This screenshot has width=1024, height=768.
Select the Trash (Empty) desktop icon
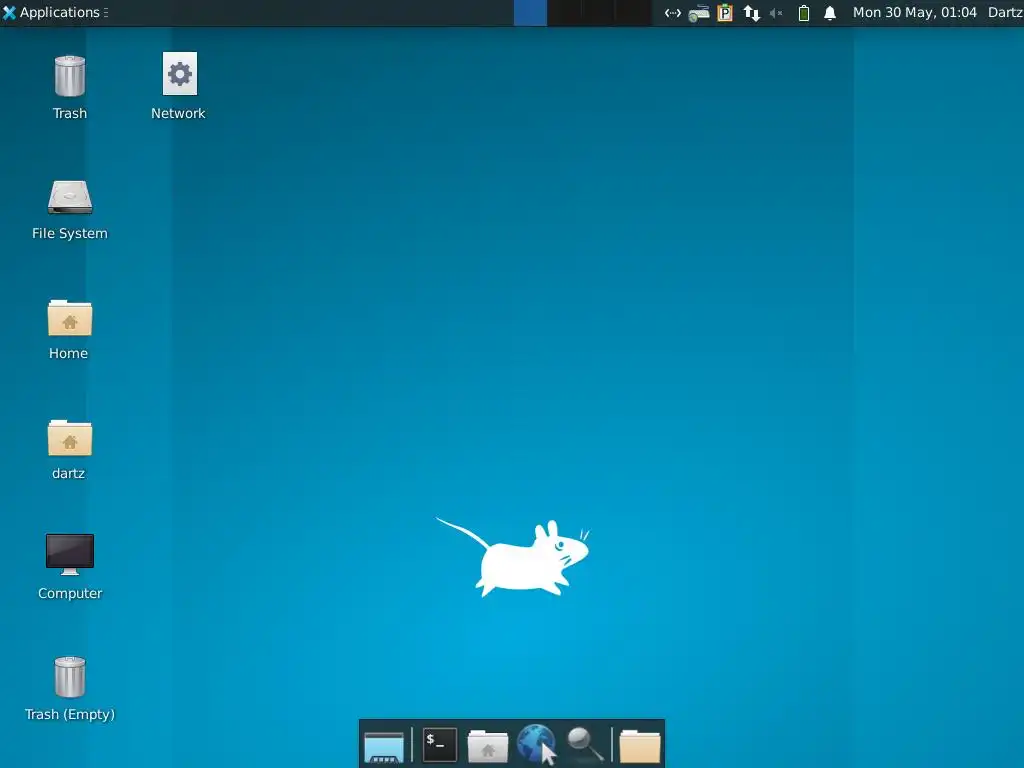click(70, 677)
